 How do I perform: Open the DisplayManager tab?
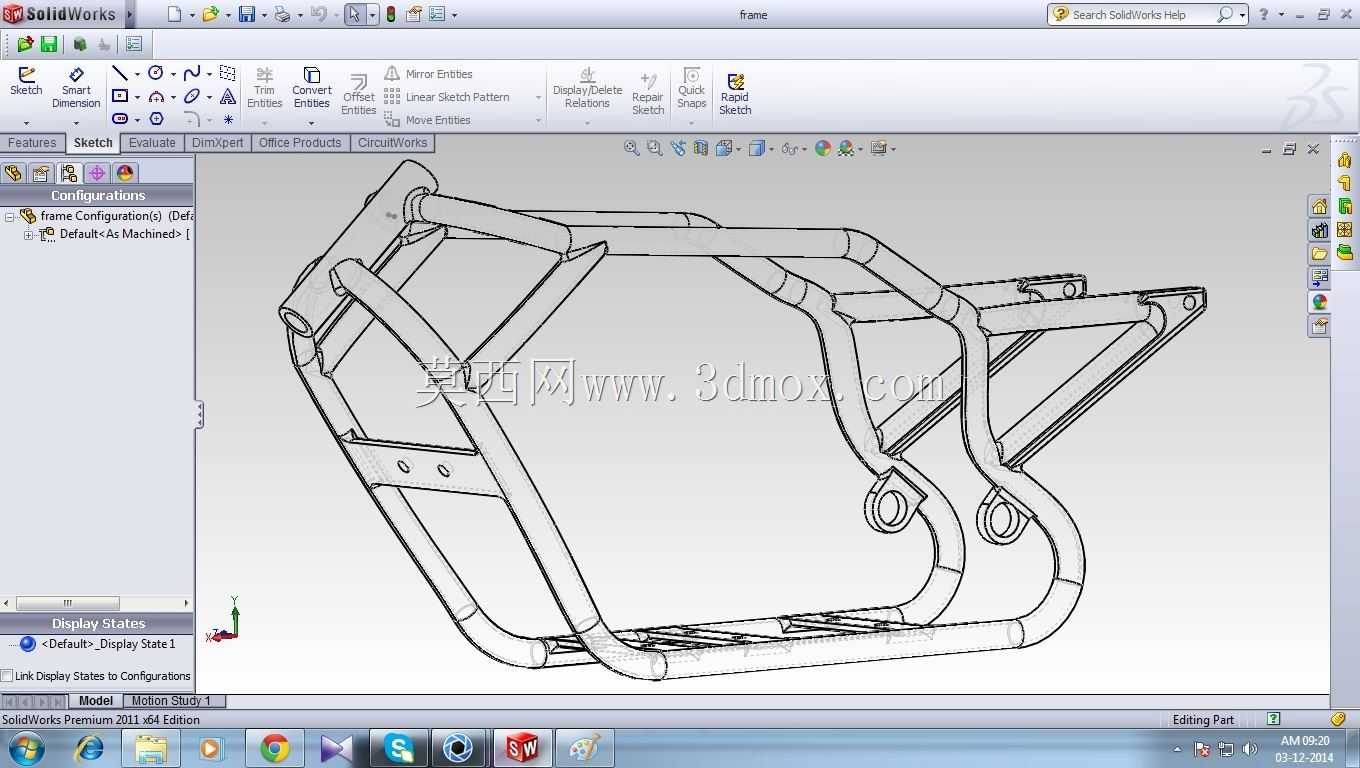(125, 173)
